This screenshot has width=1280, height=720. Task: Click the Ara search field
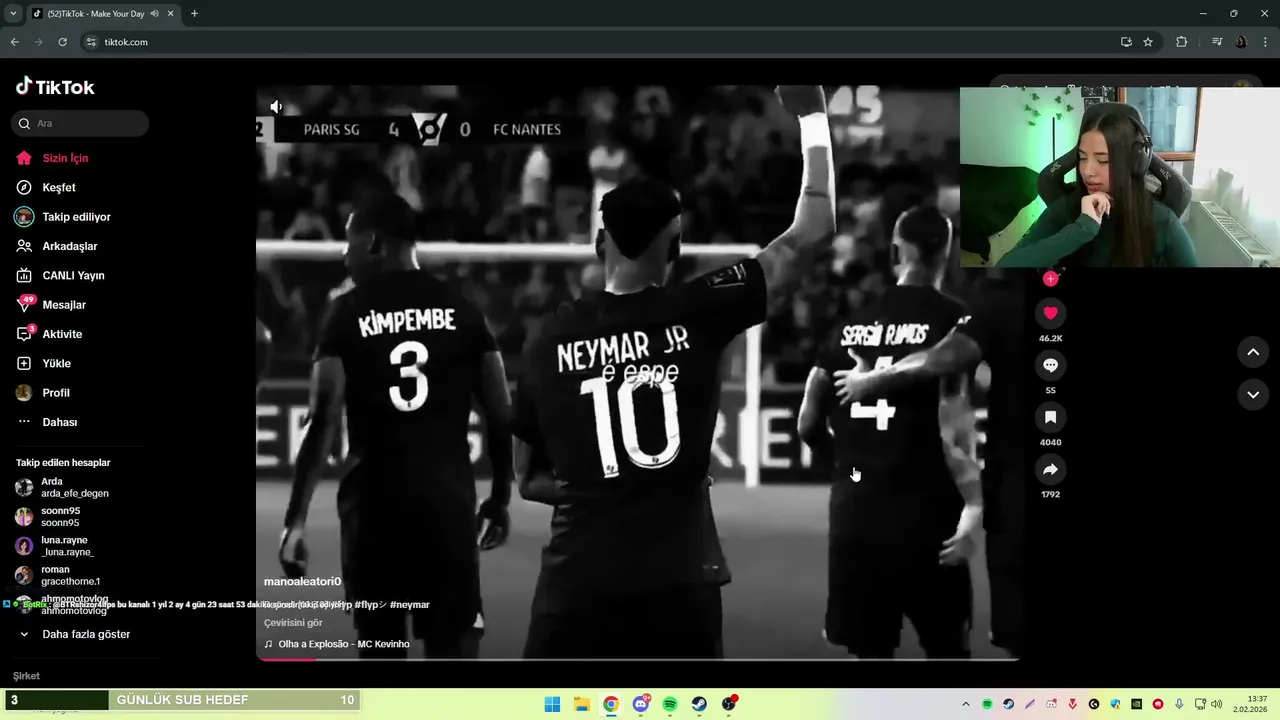[81, 123]
